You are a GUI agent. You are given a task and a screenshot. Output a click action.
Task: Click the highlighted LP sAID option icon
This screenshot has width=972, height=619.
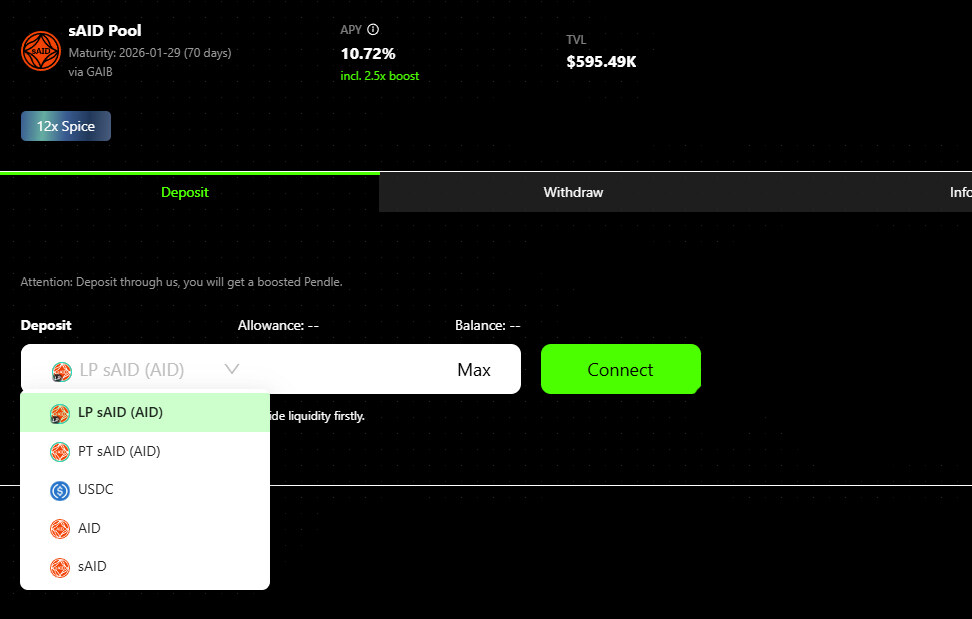tap(60, 413)
